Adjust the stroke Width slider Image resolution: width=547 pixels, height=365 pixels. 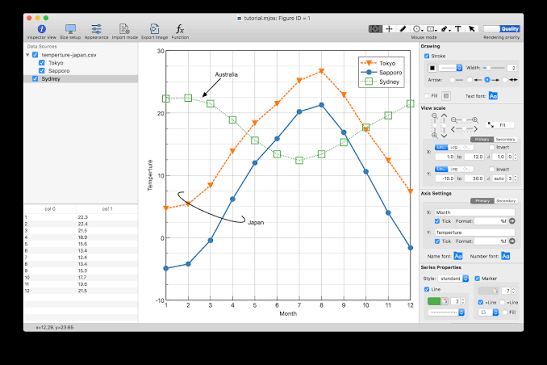click(x=494, y=68)
